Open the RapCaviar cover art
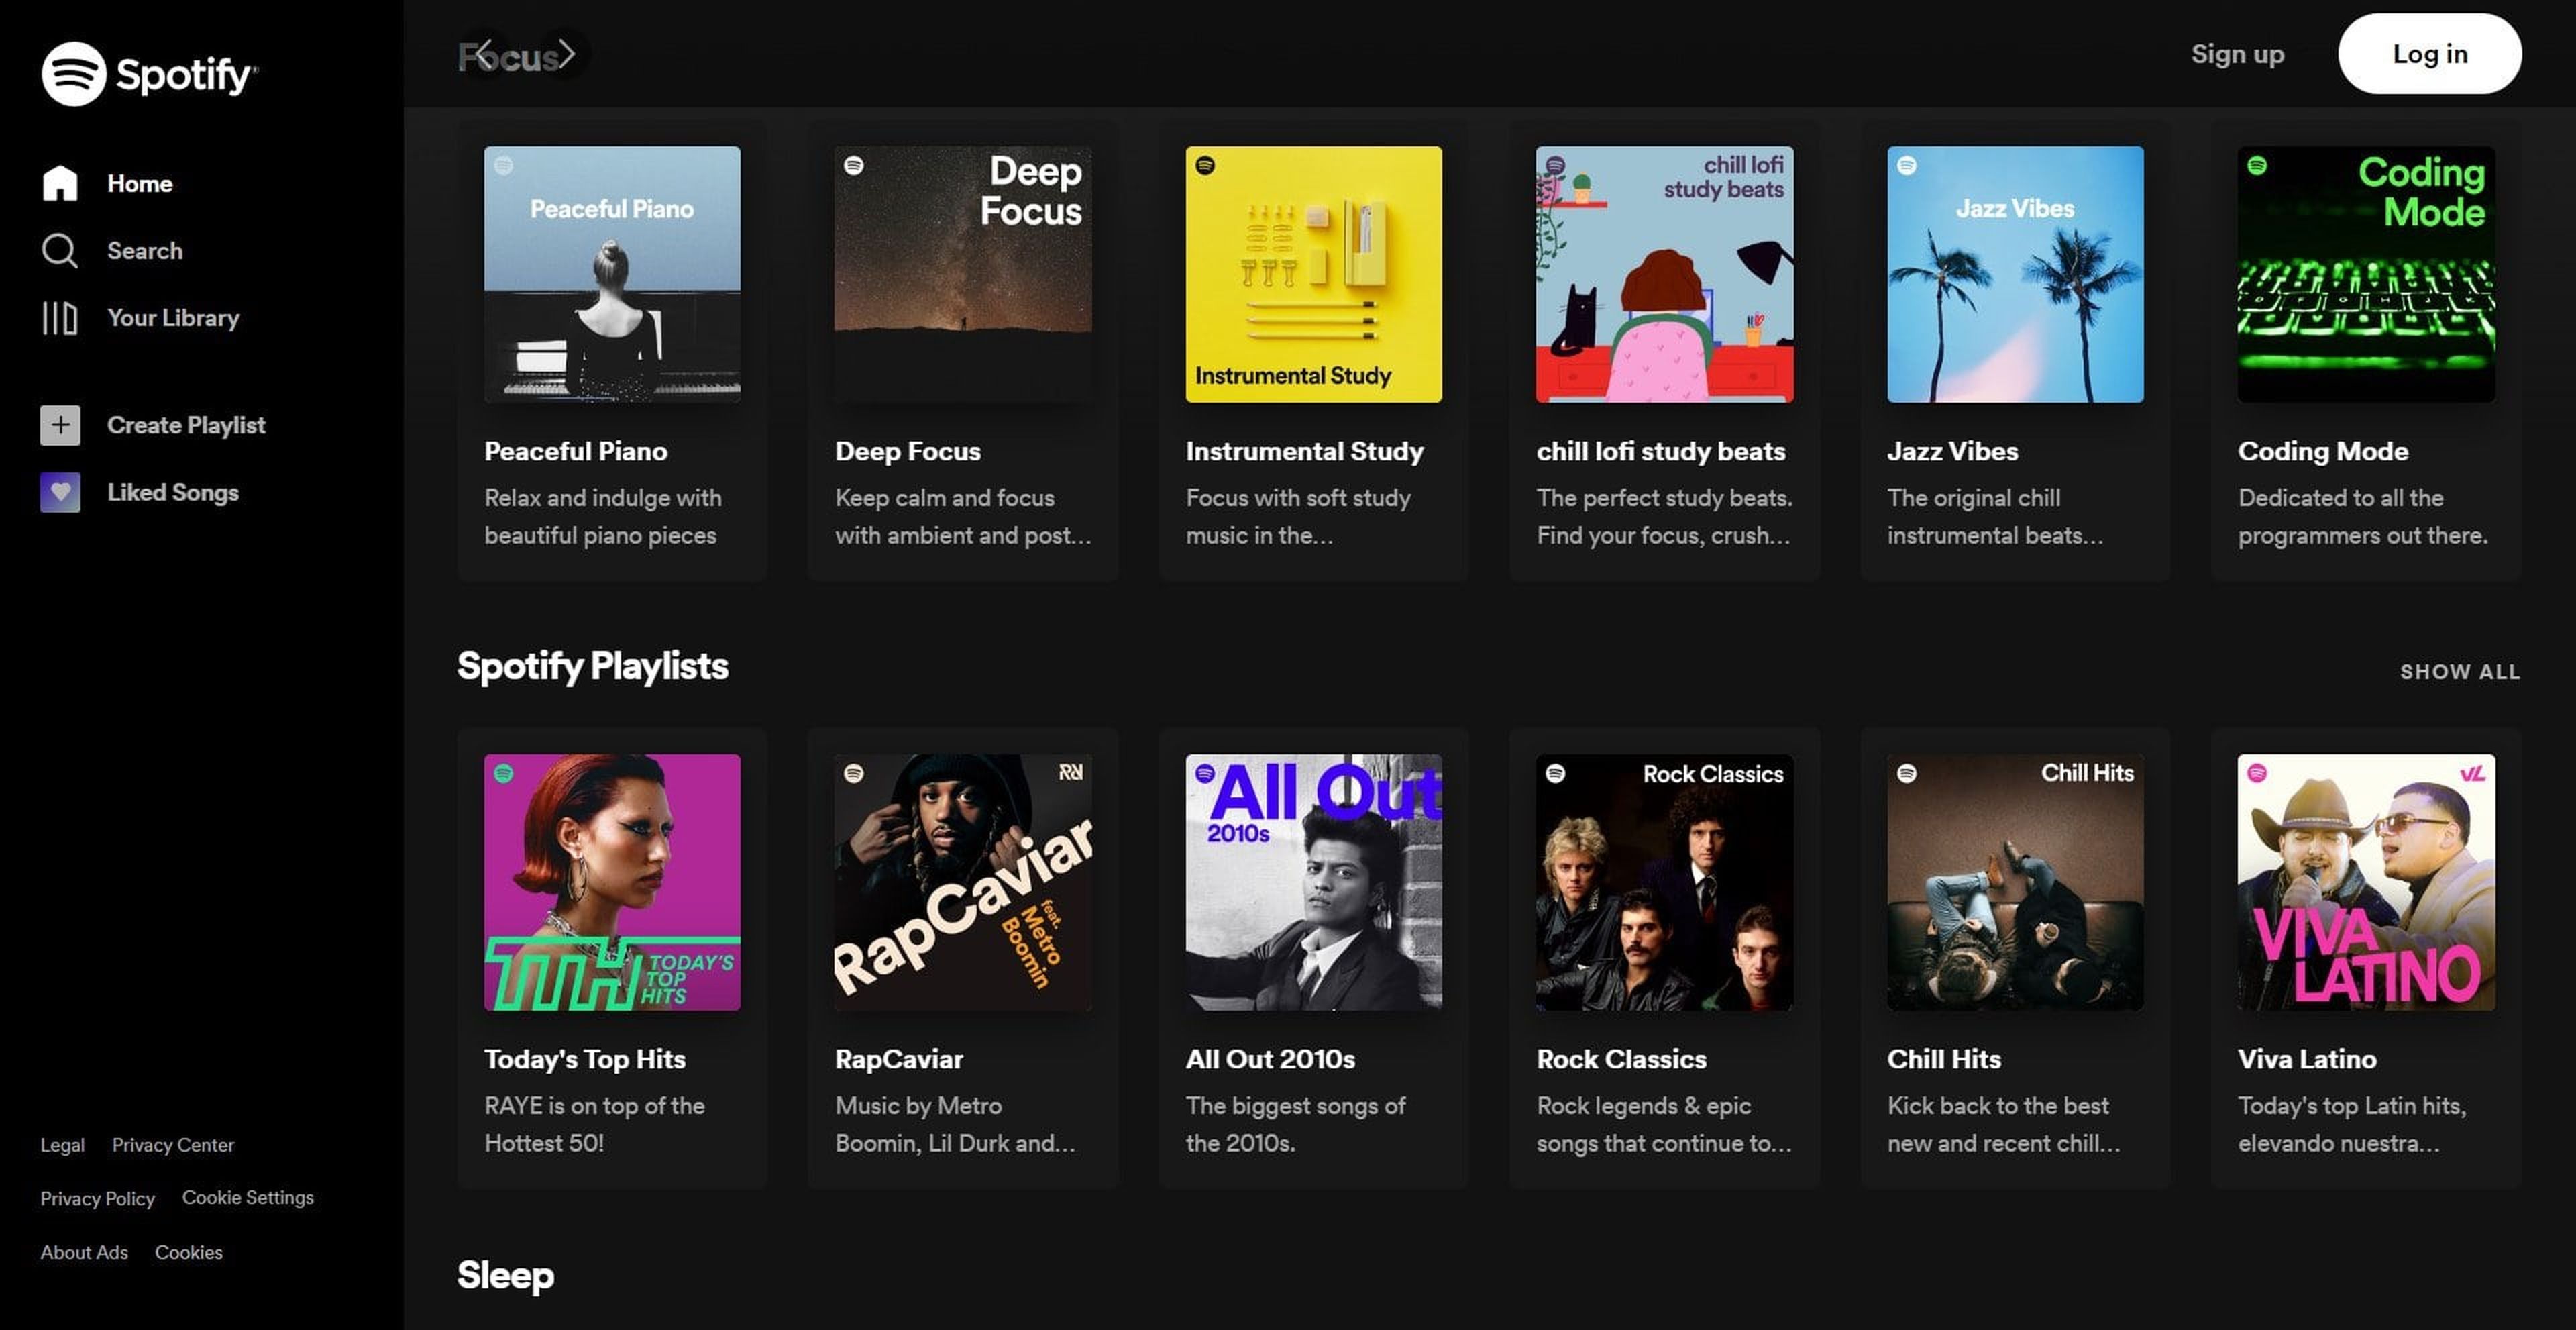The width and height of the screenshot is (2576, 1330). [x=963, y=882]
